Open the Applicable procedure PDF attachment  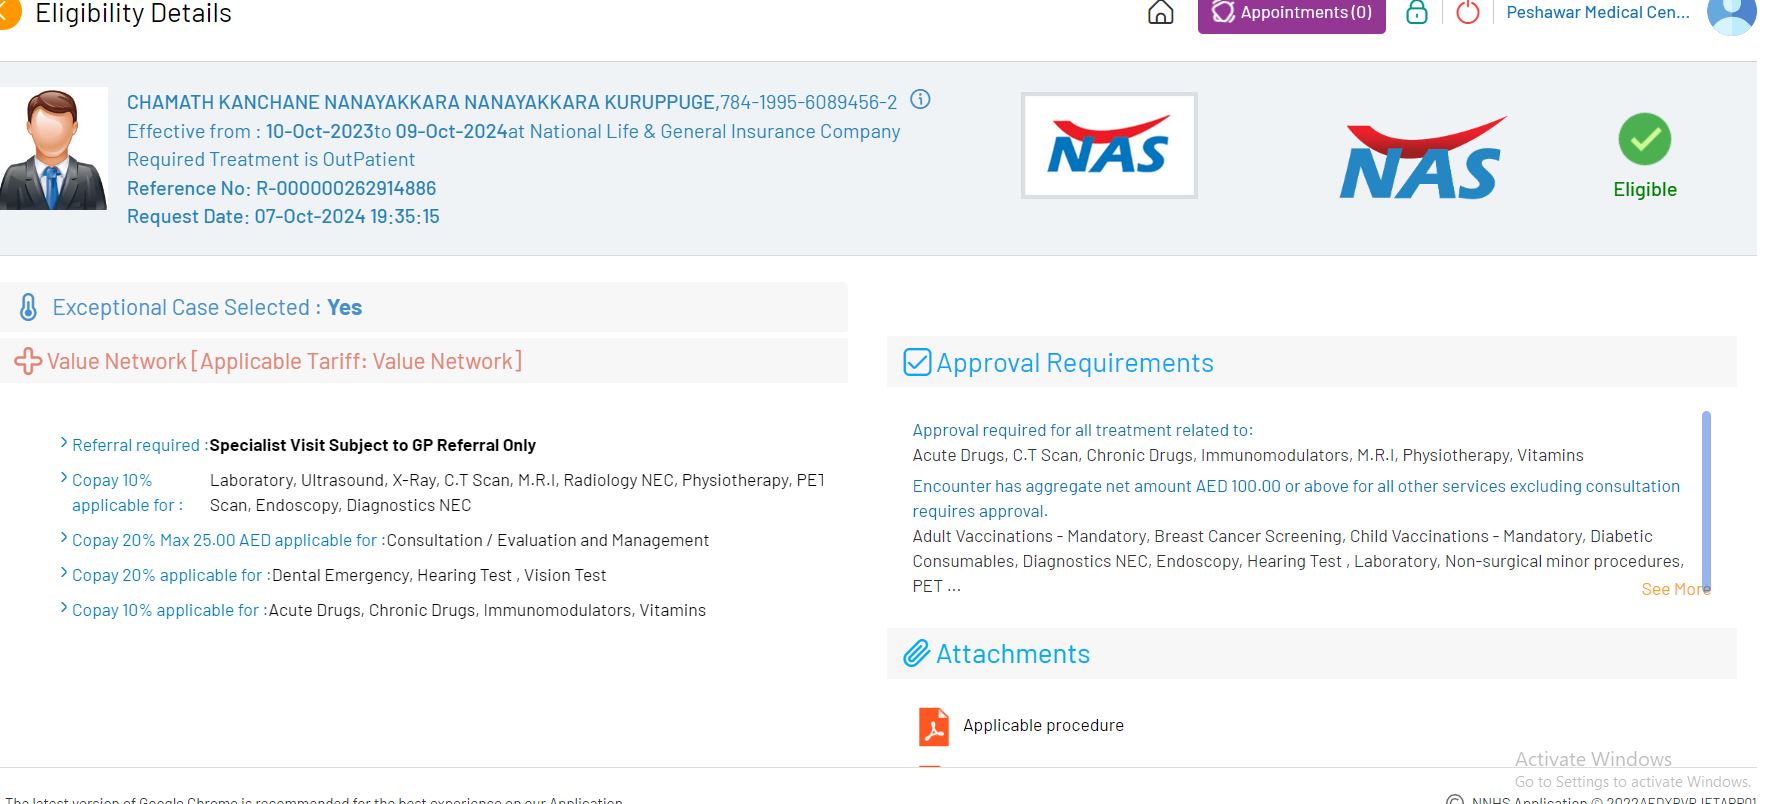tap(933, 726)
